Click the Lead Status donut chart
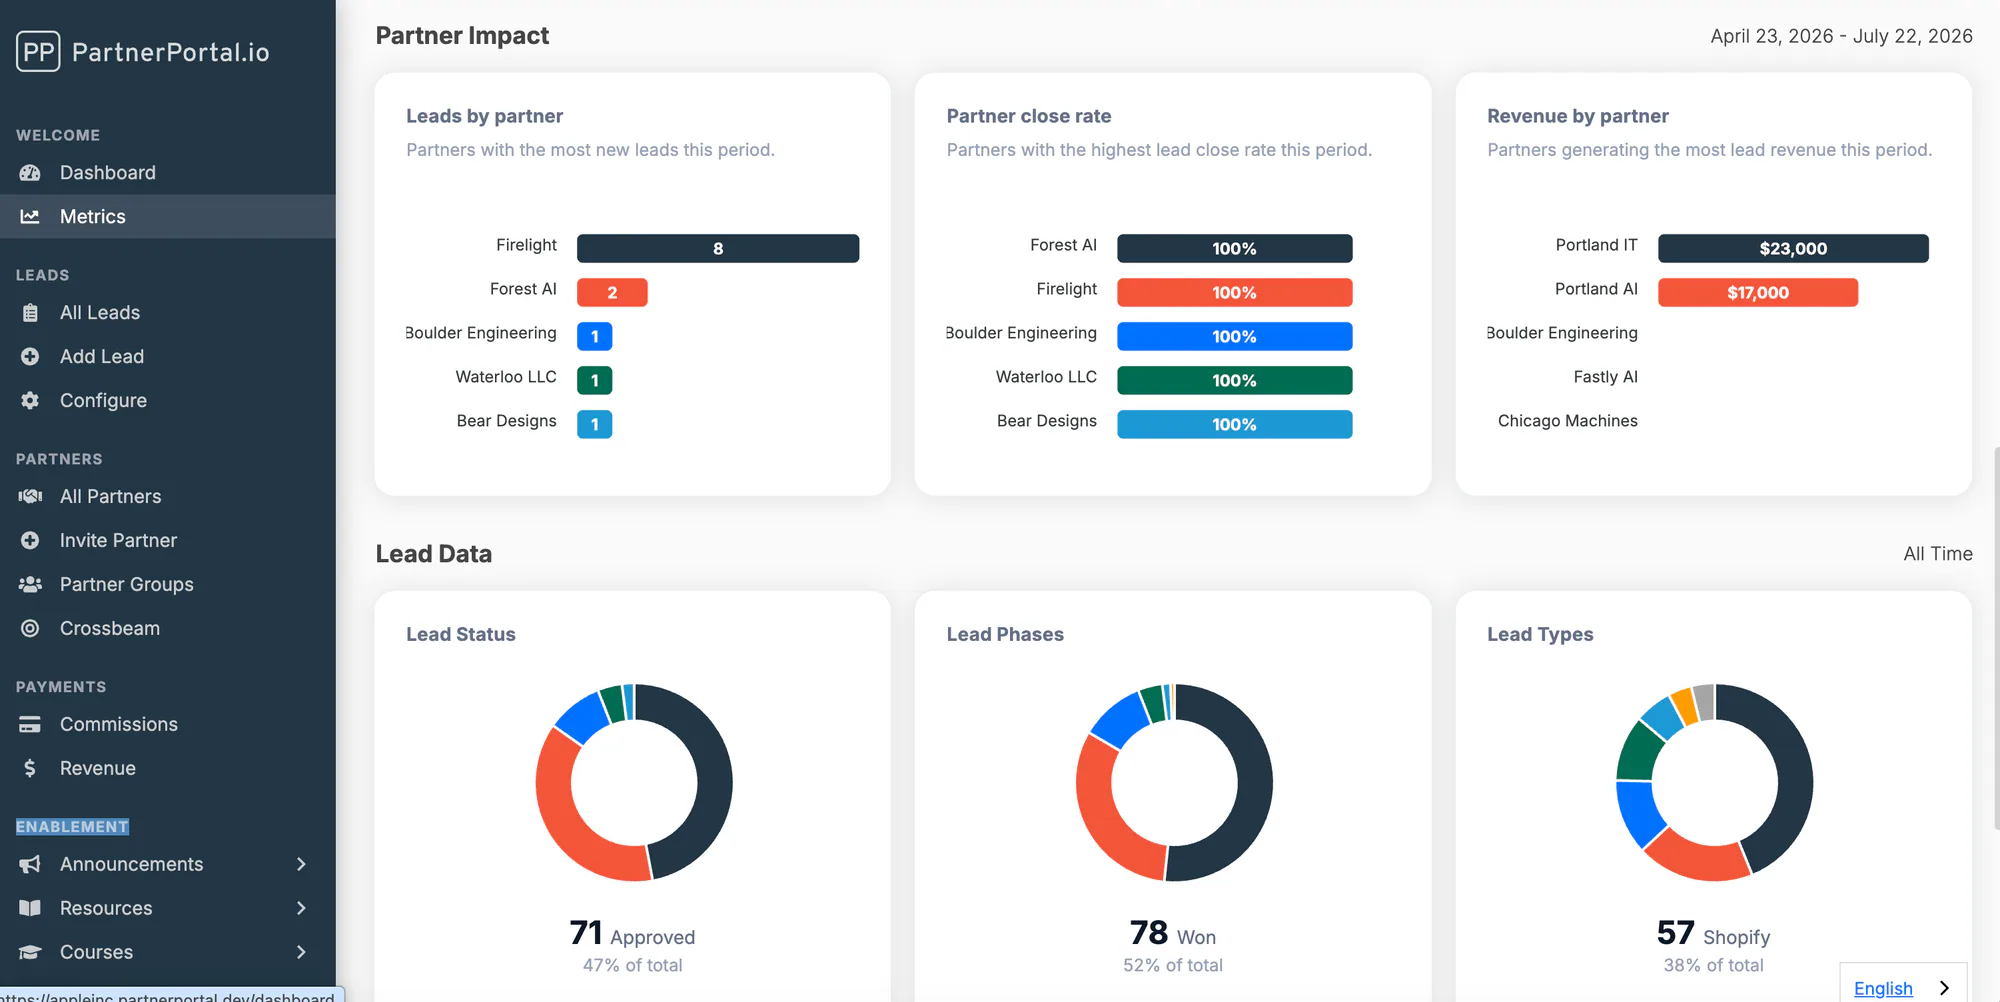This screenshot has height=1002, width=2000. pyautogui.click(x=634, y=782)
